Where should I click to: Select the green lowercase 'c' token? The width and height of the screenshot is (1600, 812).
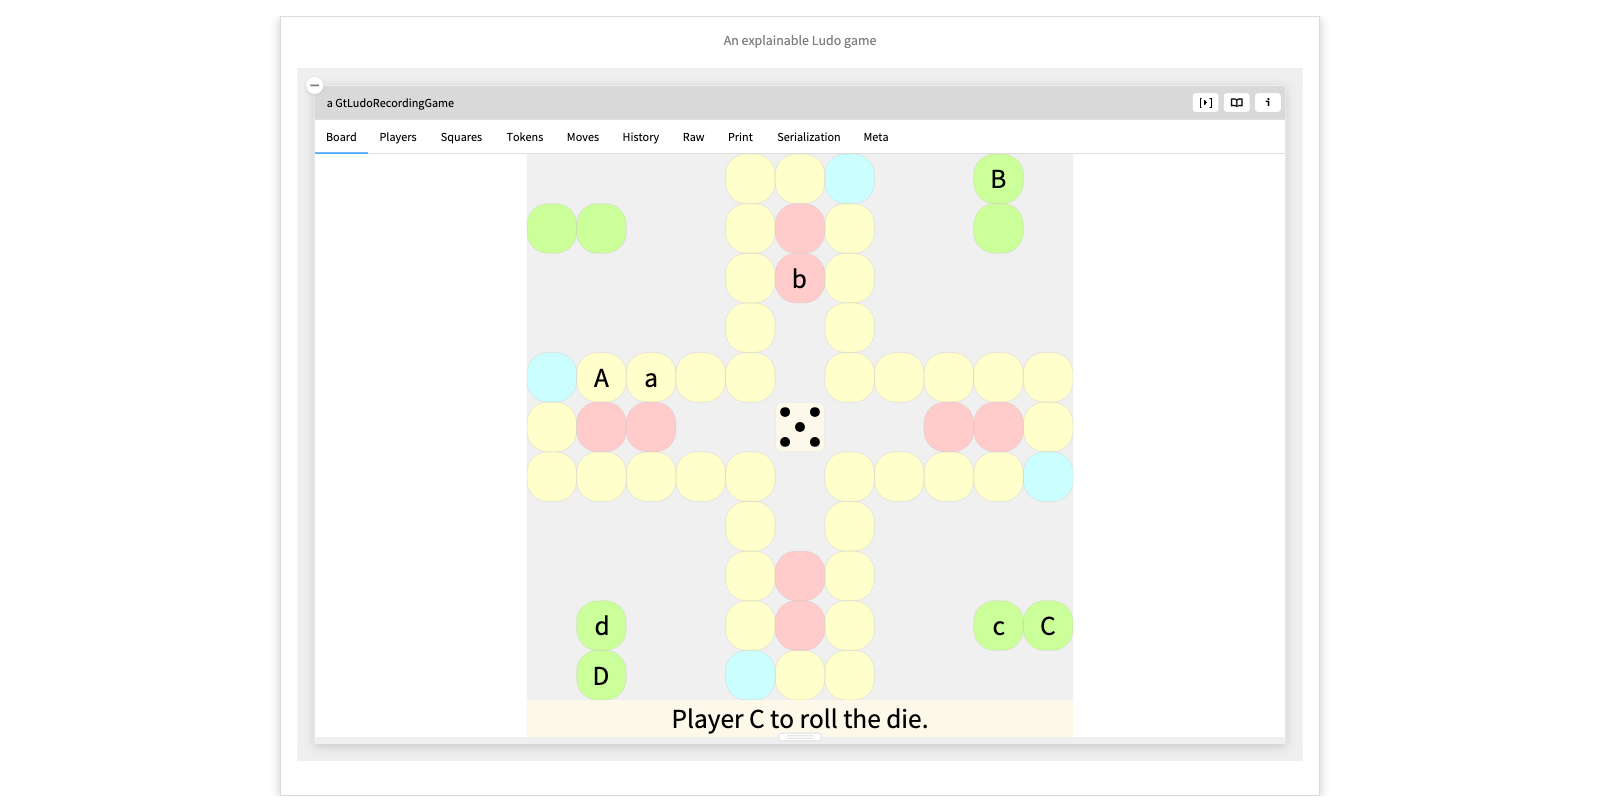998,626
